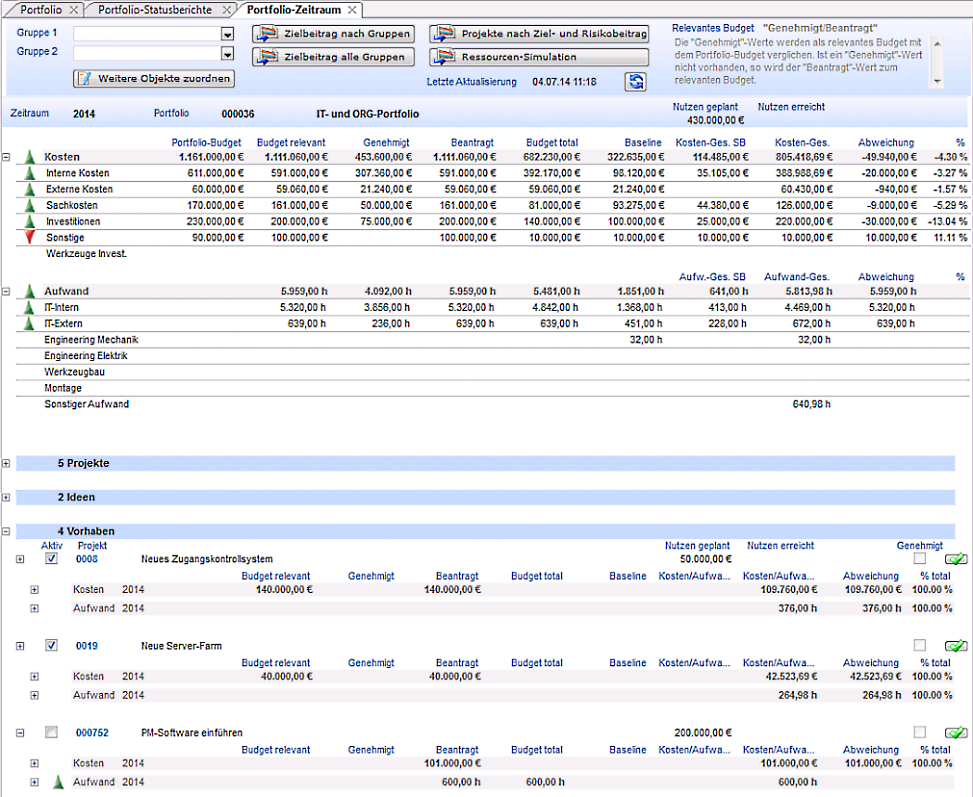Viewport: 973px width, 797px height.
Task: Close the Portfolio-Statusberichte tab
Action: point(226,9)
